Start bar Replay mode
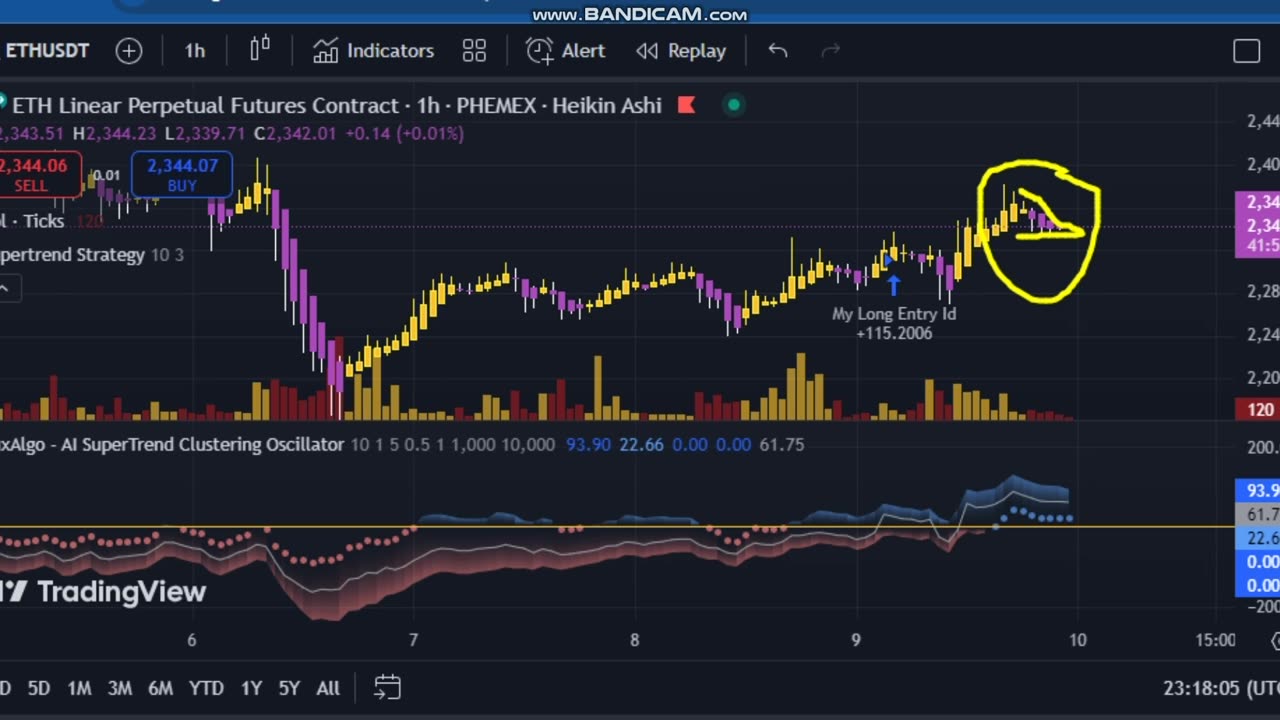Viewport: 1280px width, 720px height. click(682, 51)
